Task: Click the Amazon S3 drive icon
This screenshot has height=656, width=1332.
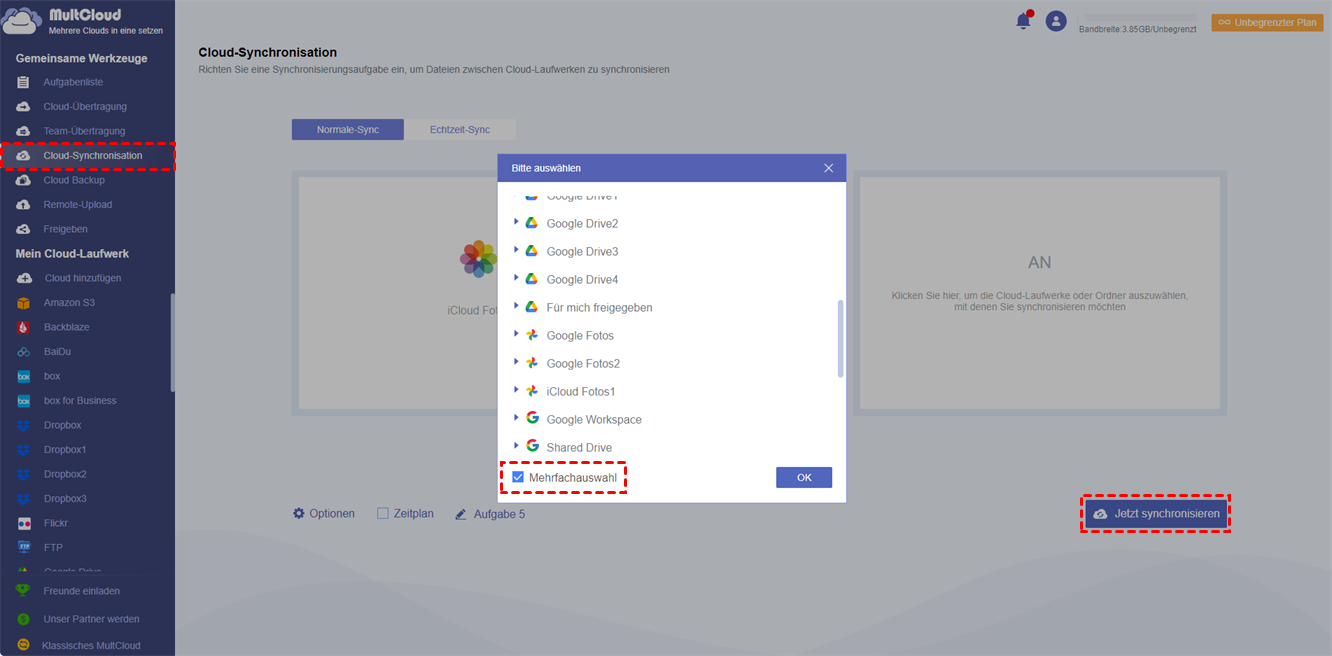Action: [x=24, y=303]
